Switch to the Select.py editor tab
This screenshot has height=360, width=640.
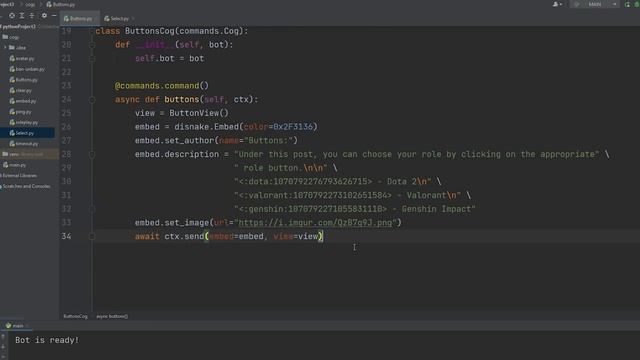118,18
